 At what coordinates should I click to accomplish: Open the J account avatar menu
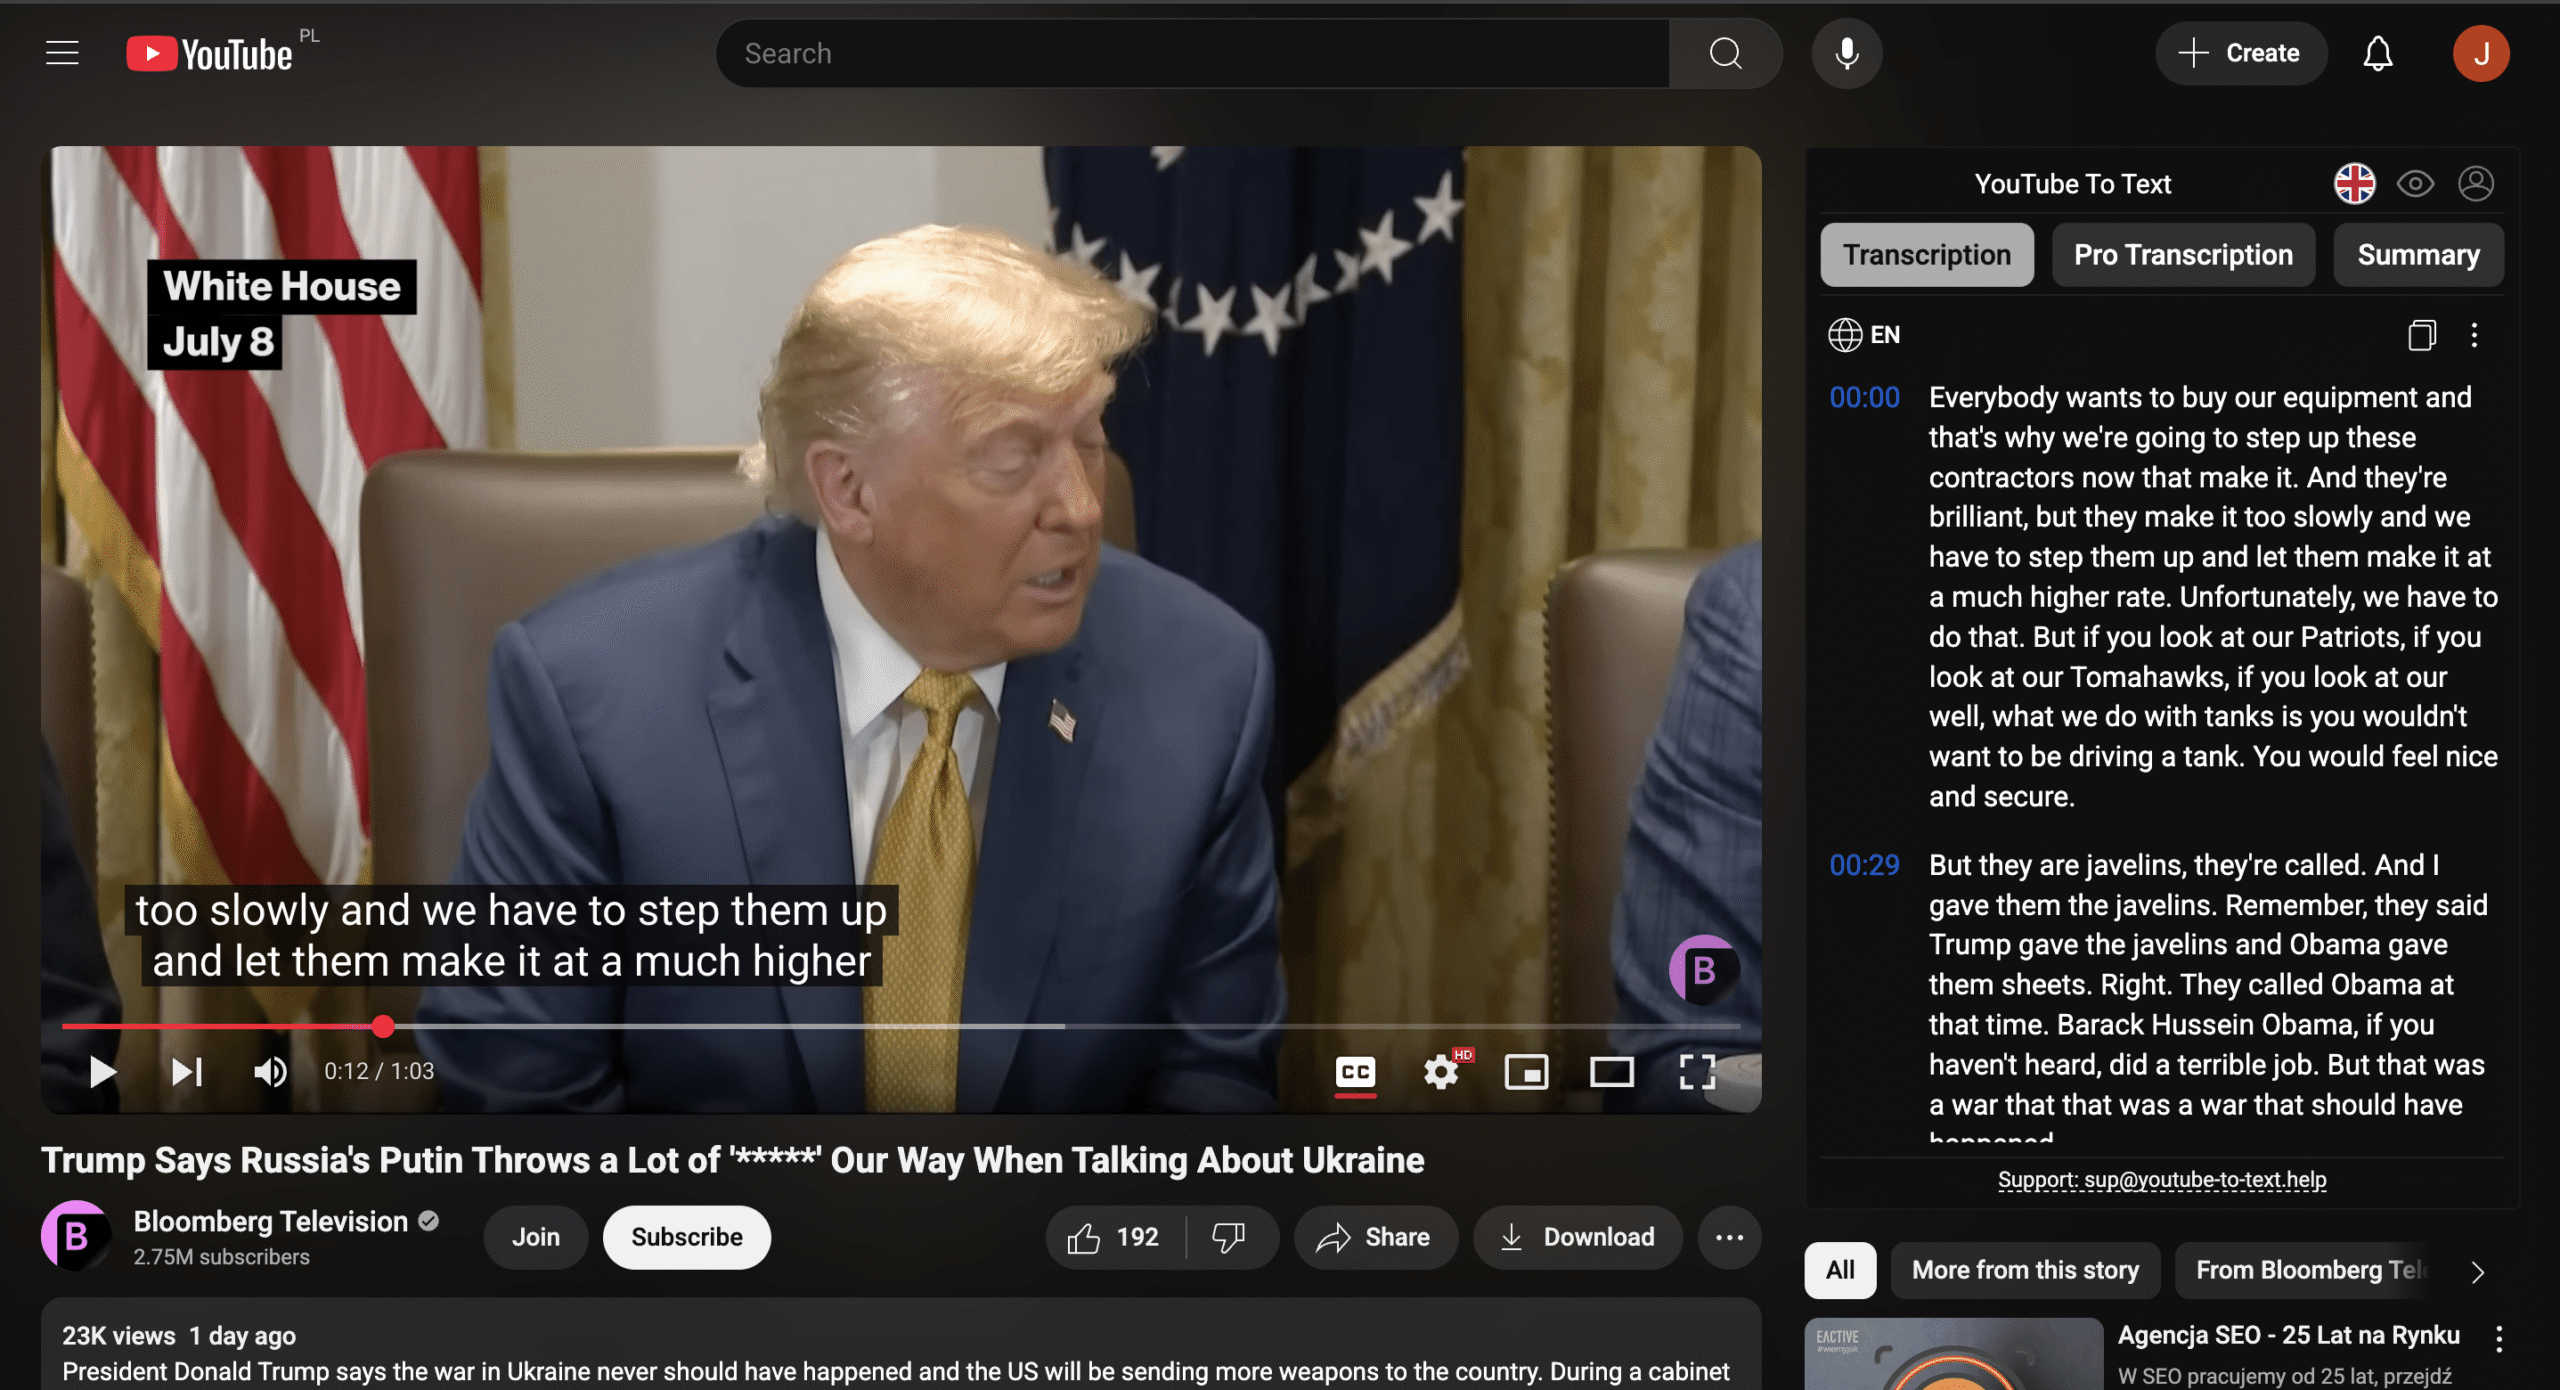pos(2480,53)
